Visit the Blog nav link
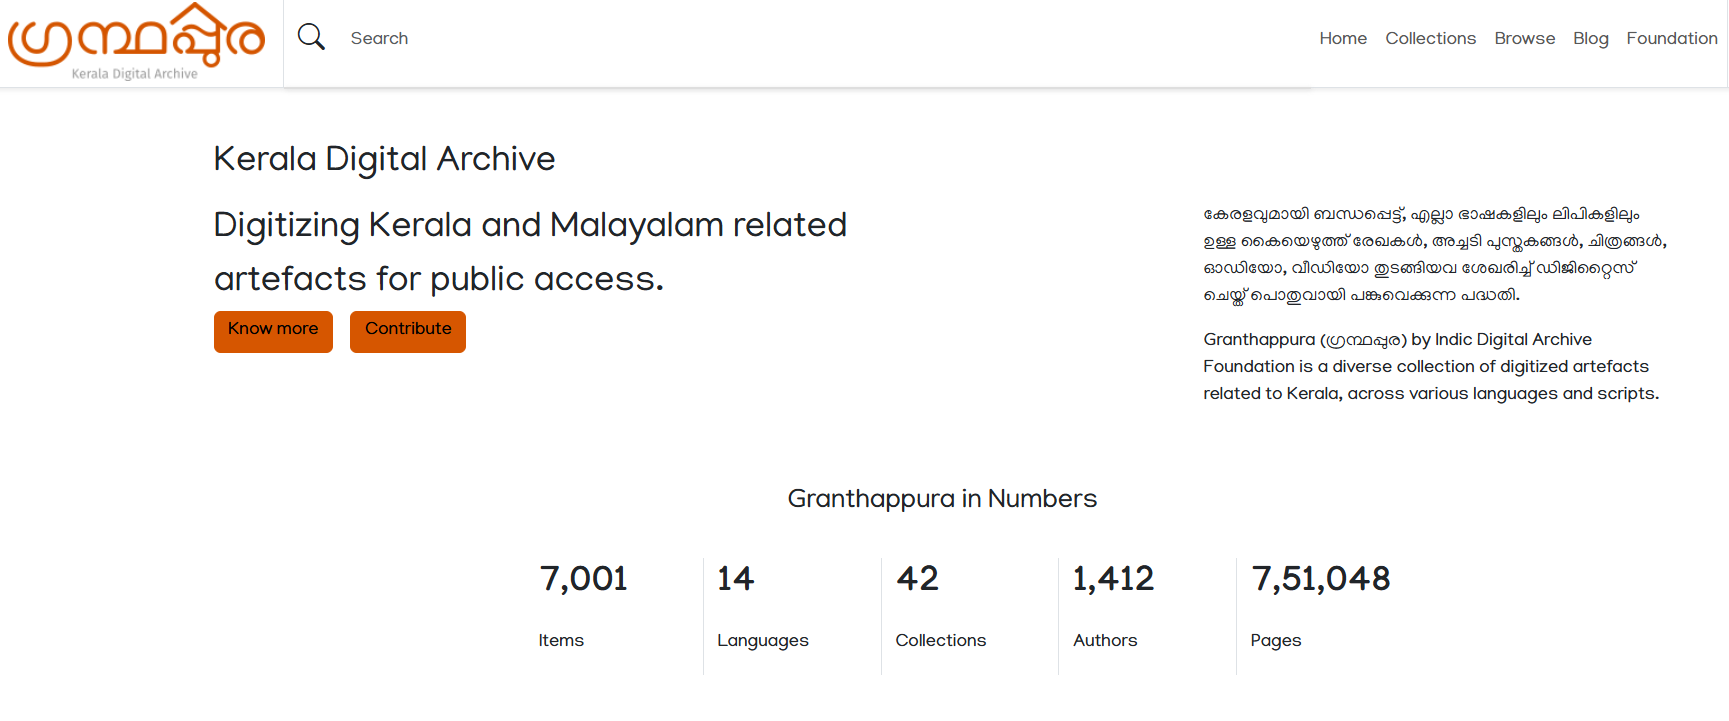1729x721 pixels. pyautogui.click(x=1590, y=38)
